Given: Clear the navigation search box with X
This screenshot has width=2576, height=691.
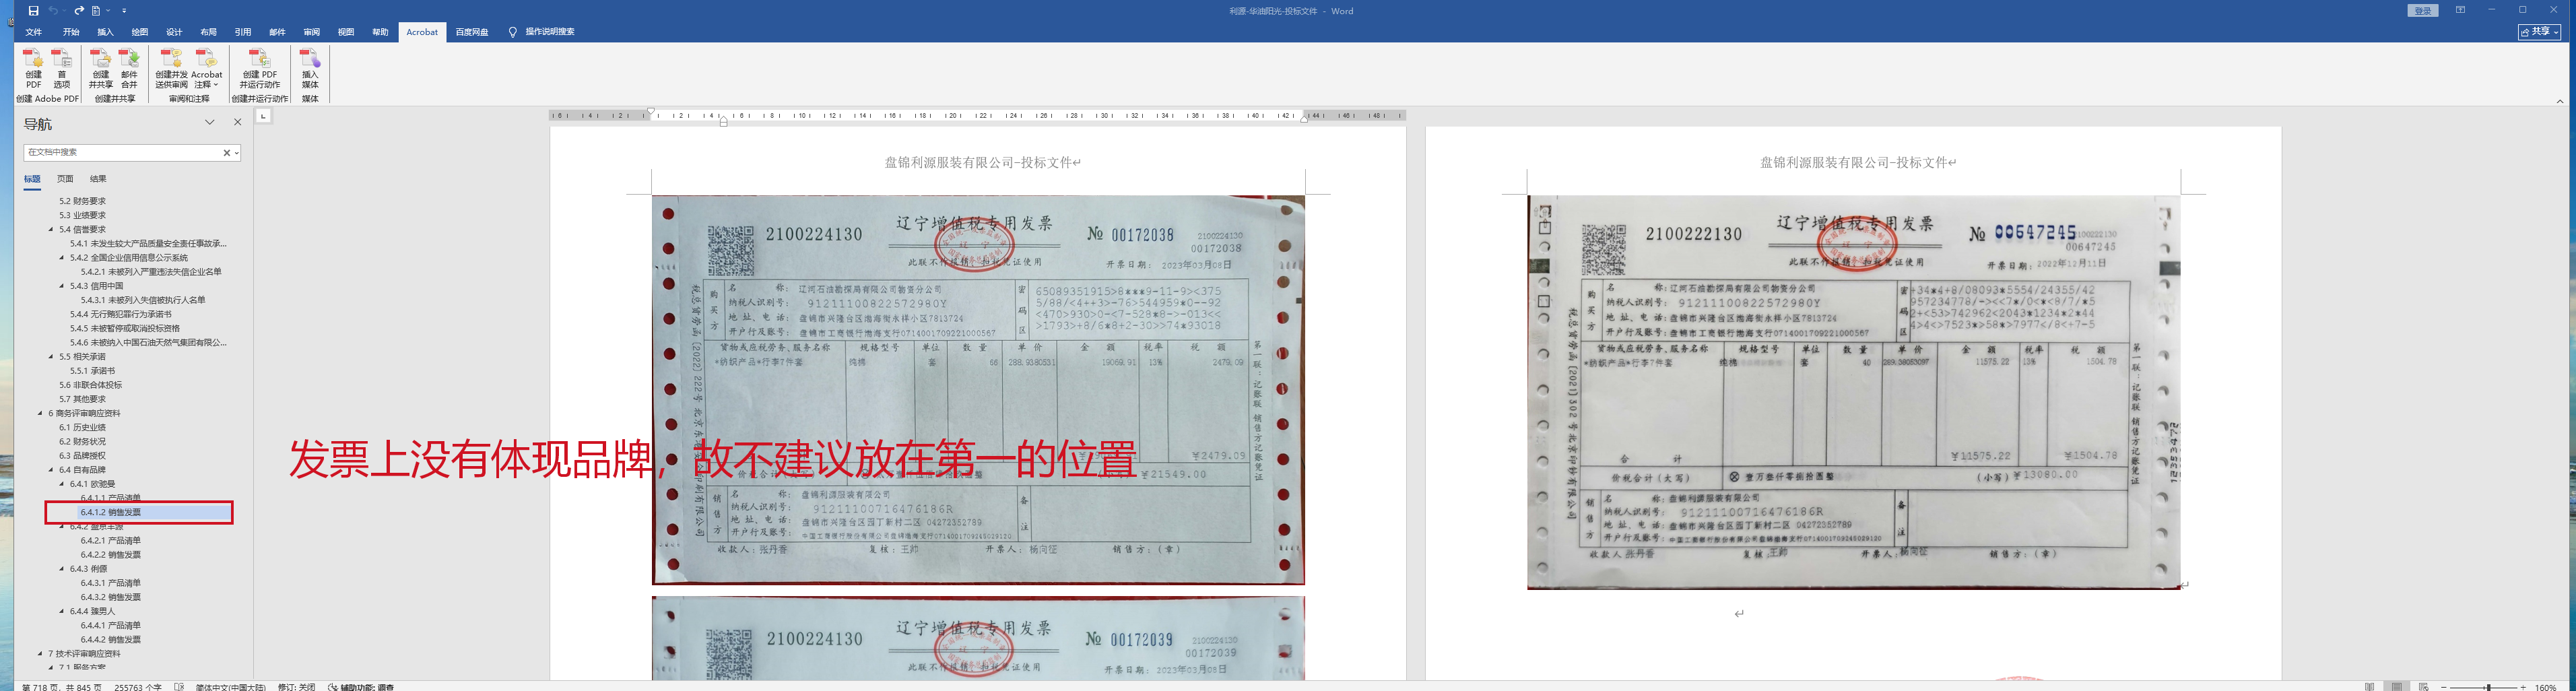Looking at the screenshot, I should 227,153.
